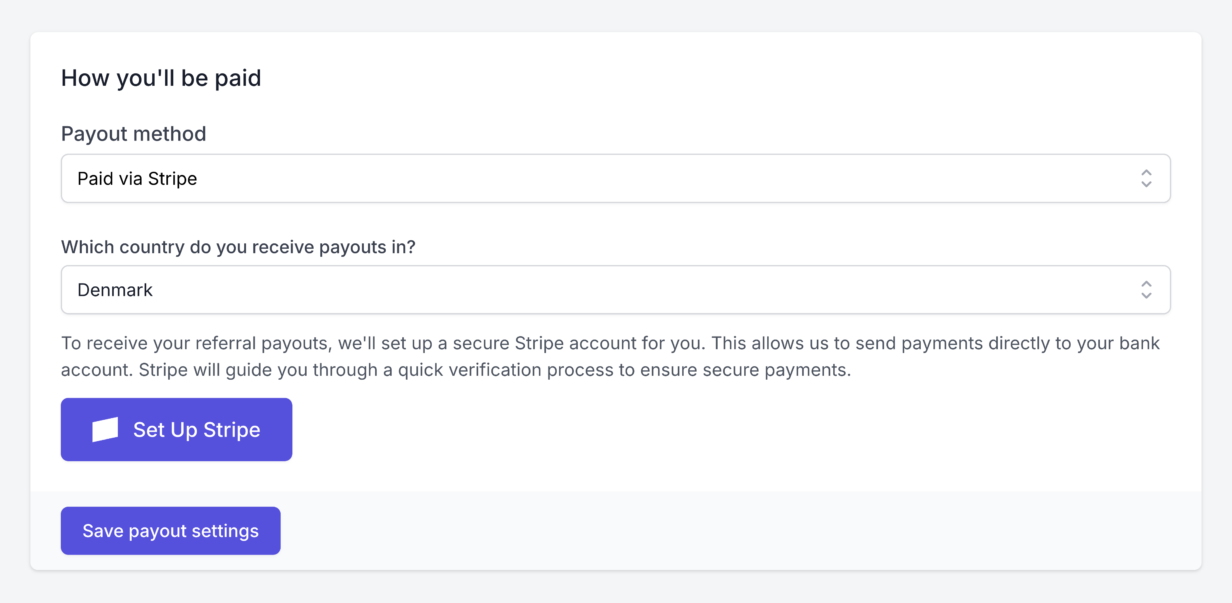Click the blank white area right of Set Up Stripe

[740, 430]
